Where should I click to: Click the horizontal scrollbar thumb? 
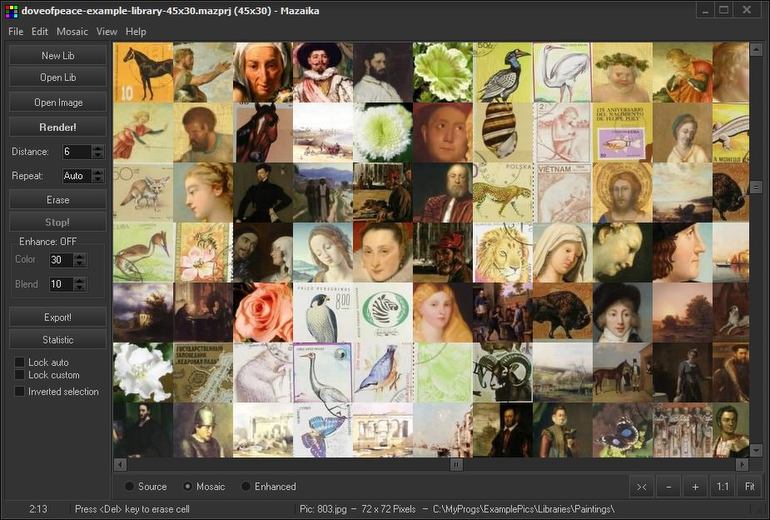point(456,464)
